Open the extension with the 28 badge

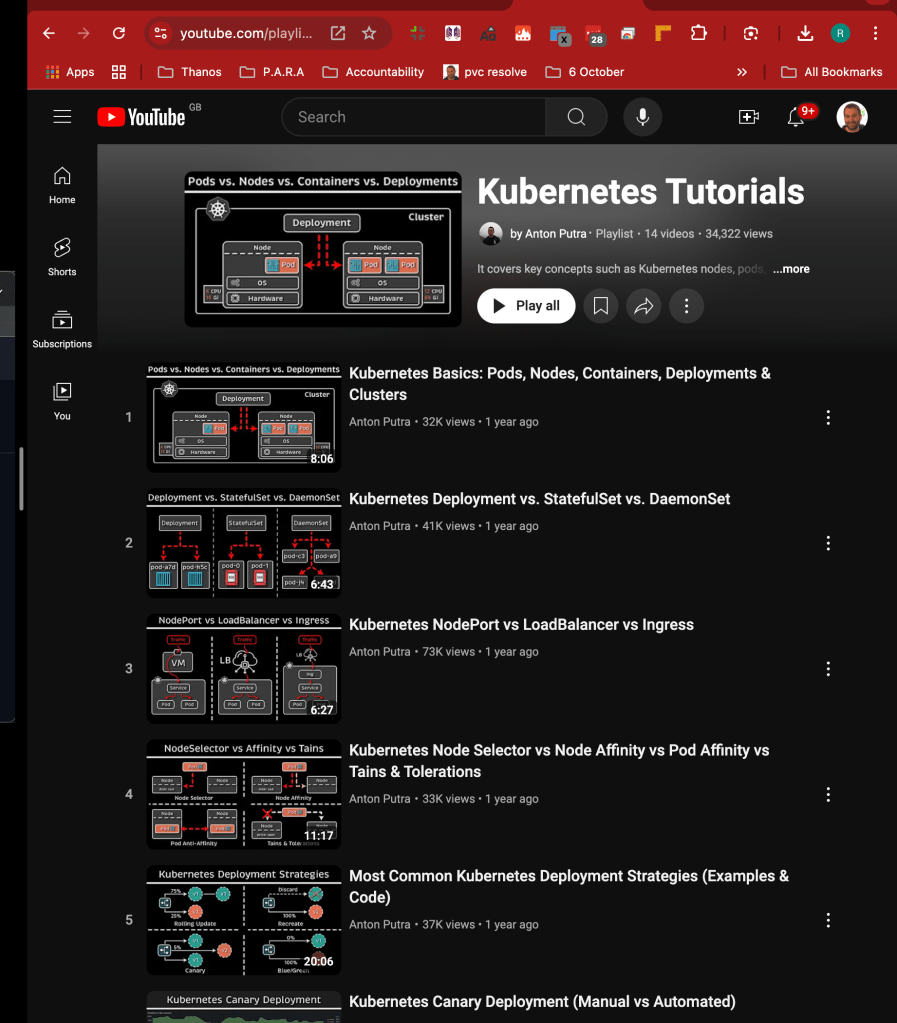point(594,35)
